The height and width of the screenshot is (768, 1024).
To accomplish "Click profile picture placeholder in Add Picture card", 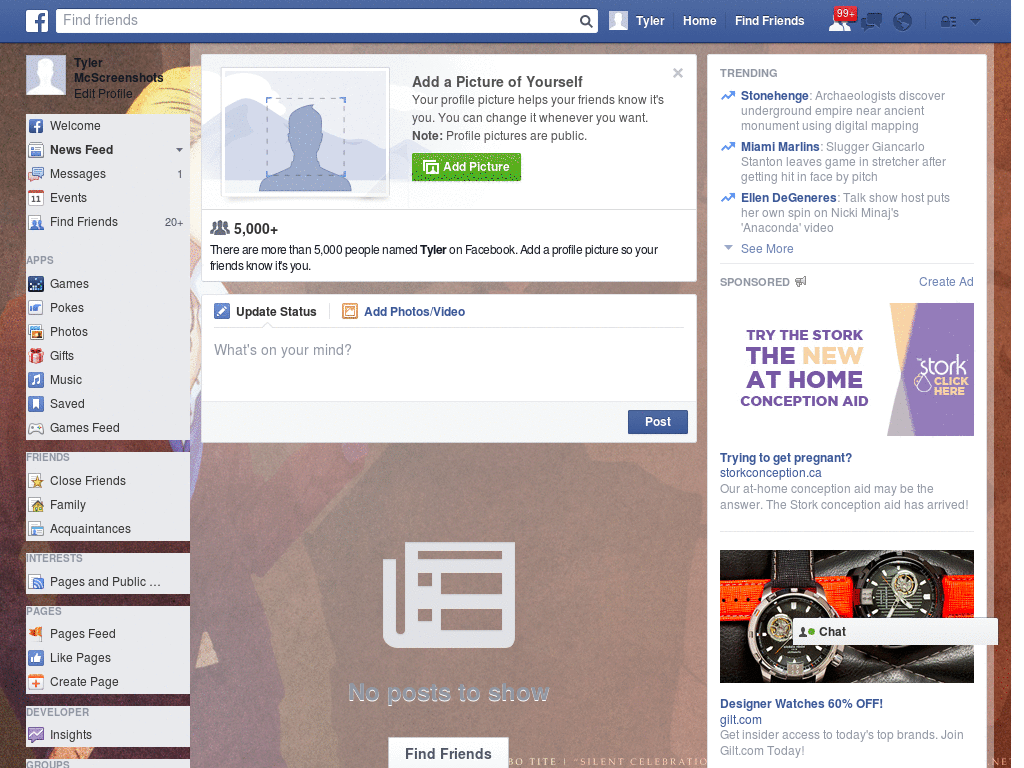I will coord(305,133).
